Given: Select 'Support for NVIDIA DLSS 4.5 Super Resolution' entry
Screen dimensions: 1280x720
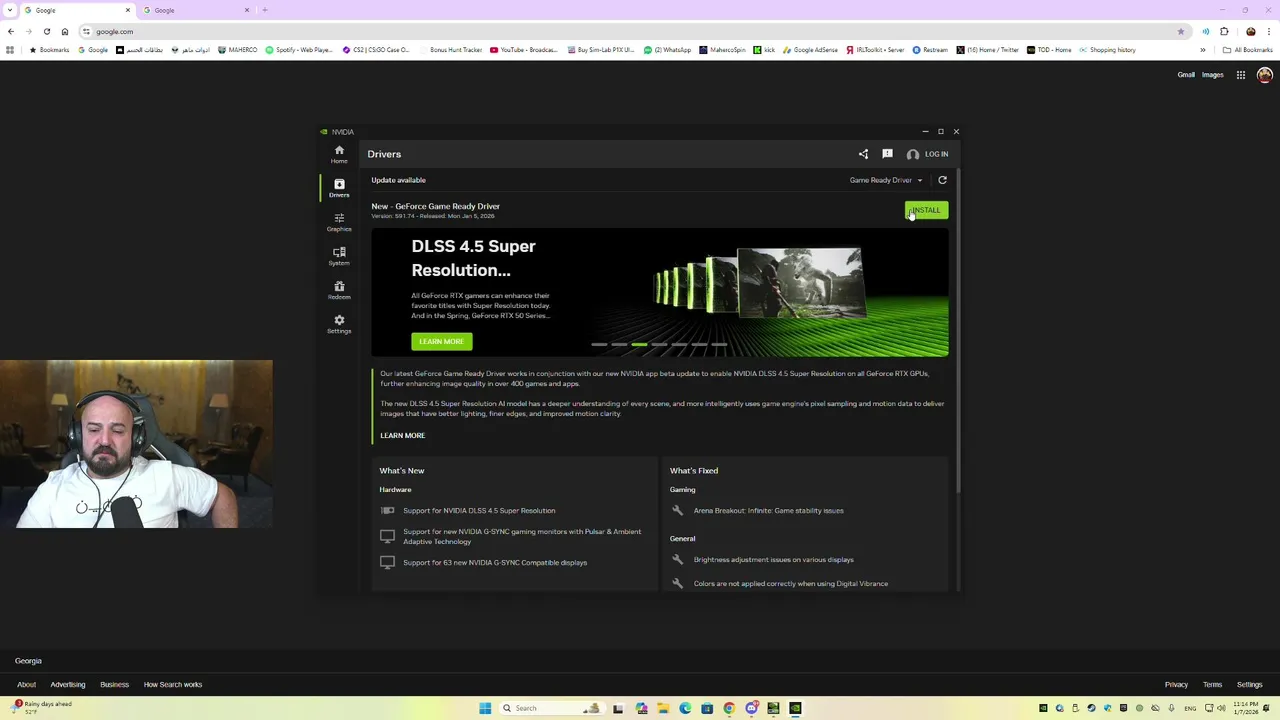Looking at the screenshot, I should [479, 511].
